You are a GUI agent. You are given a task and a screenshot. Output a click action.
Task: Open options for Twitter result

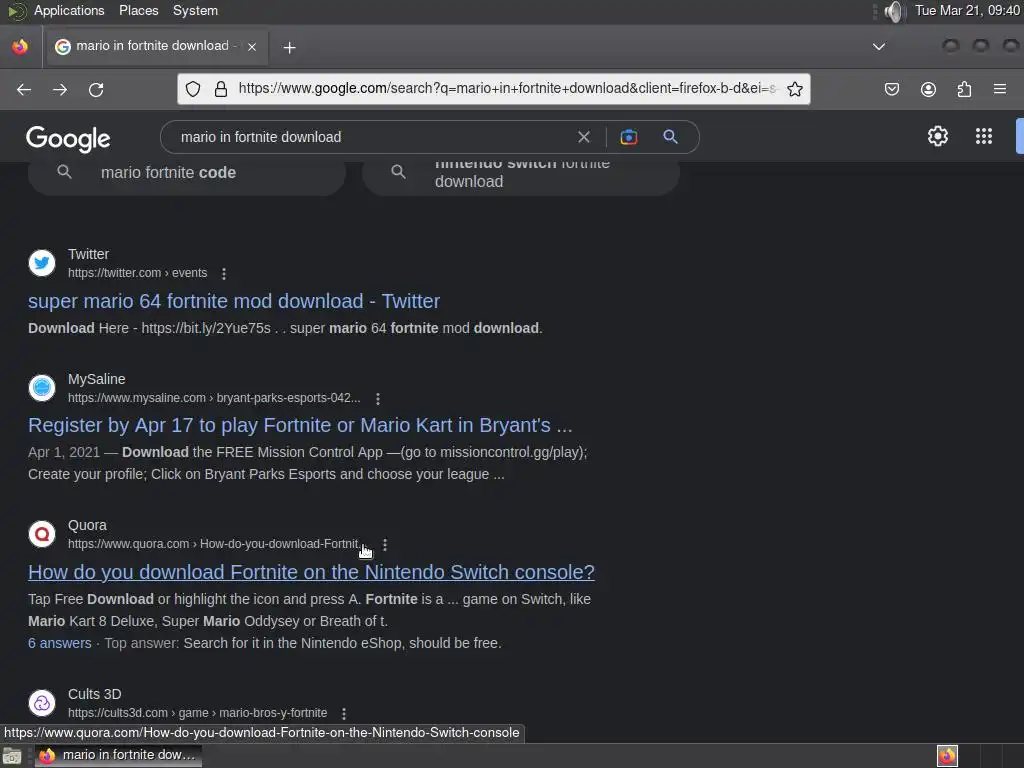click(224, 274)
